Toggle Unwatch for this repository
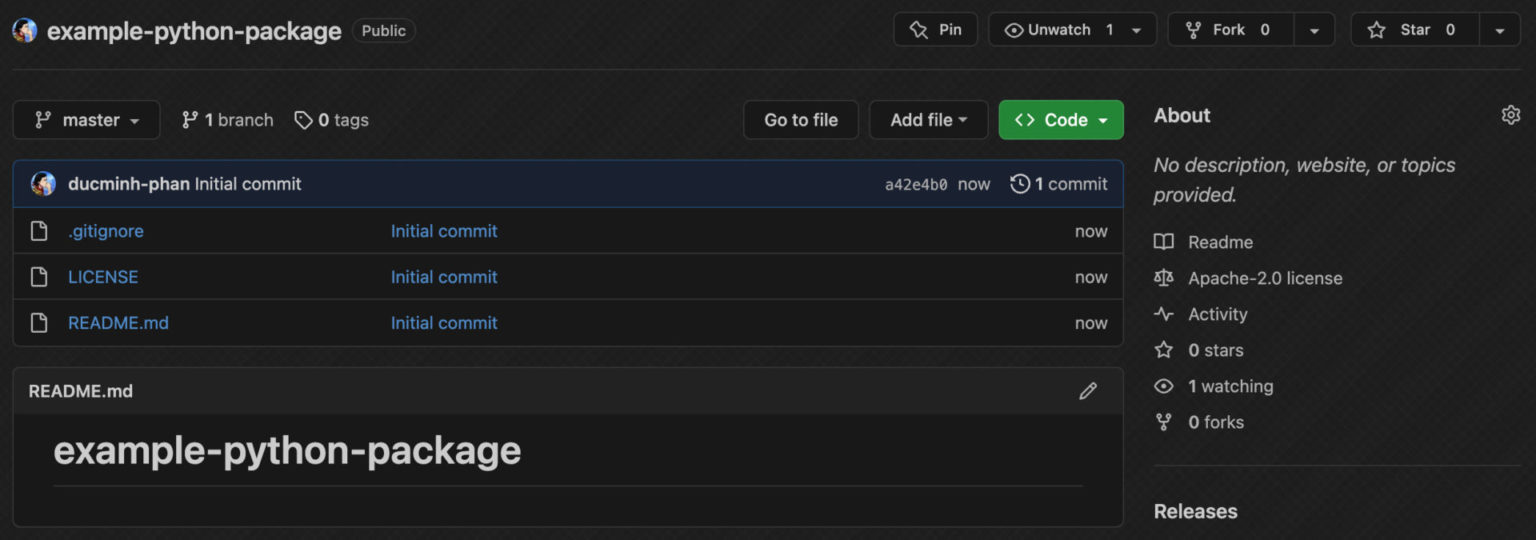1536x540 pixels. (1060, 30)
